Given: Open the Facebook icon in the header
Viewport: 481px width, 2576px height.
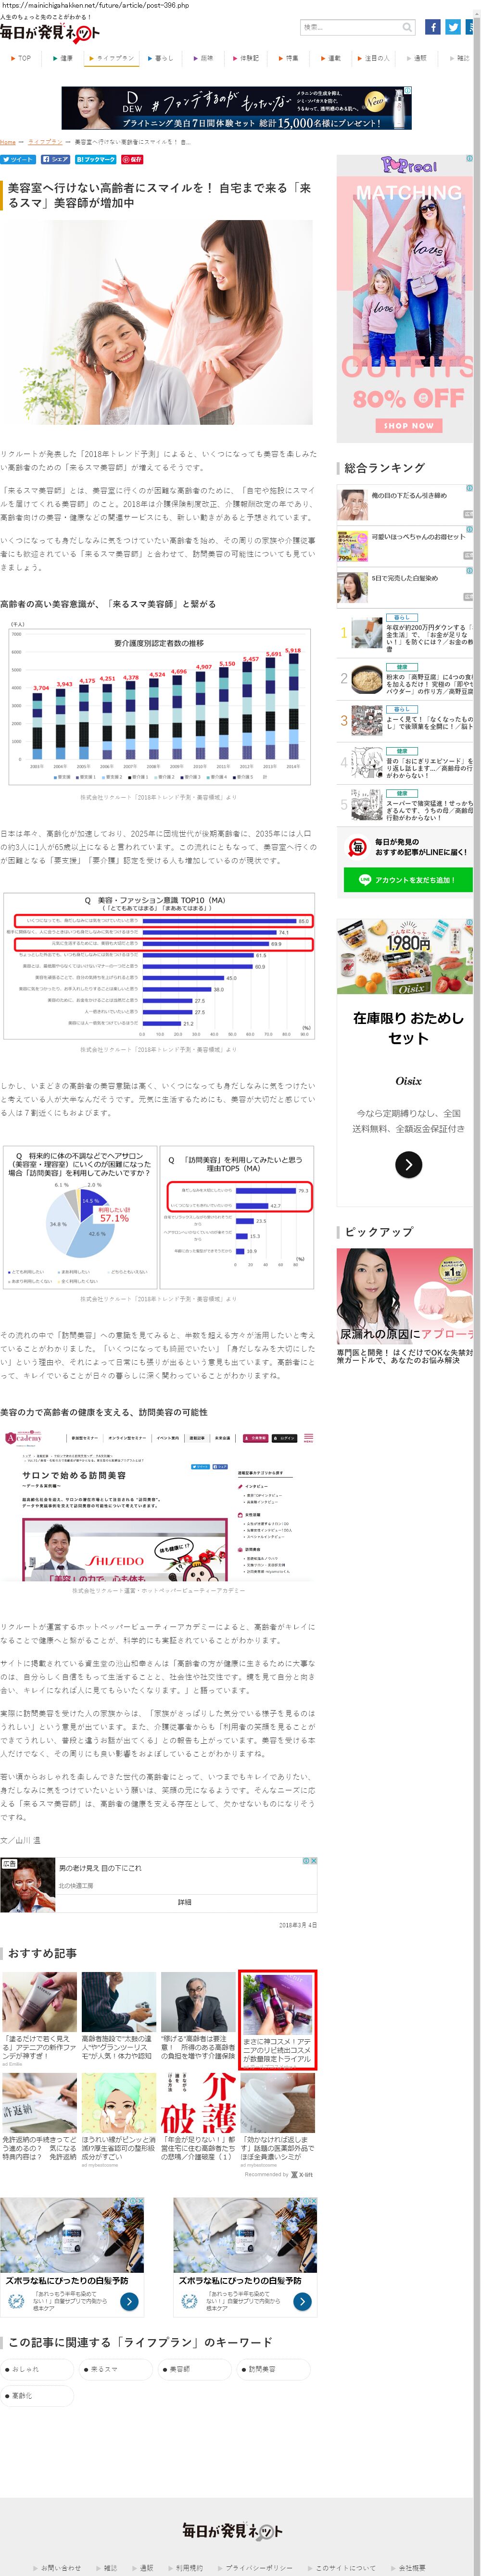Looking at the screenshot, I should [432, 27].
